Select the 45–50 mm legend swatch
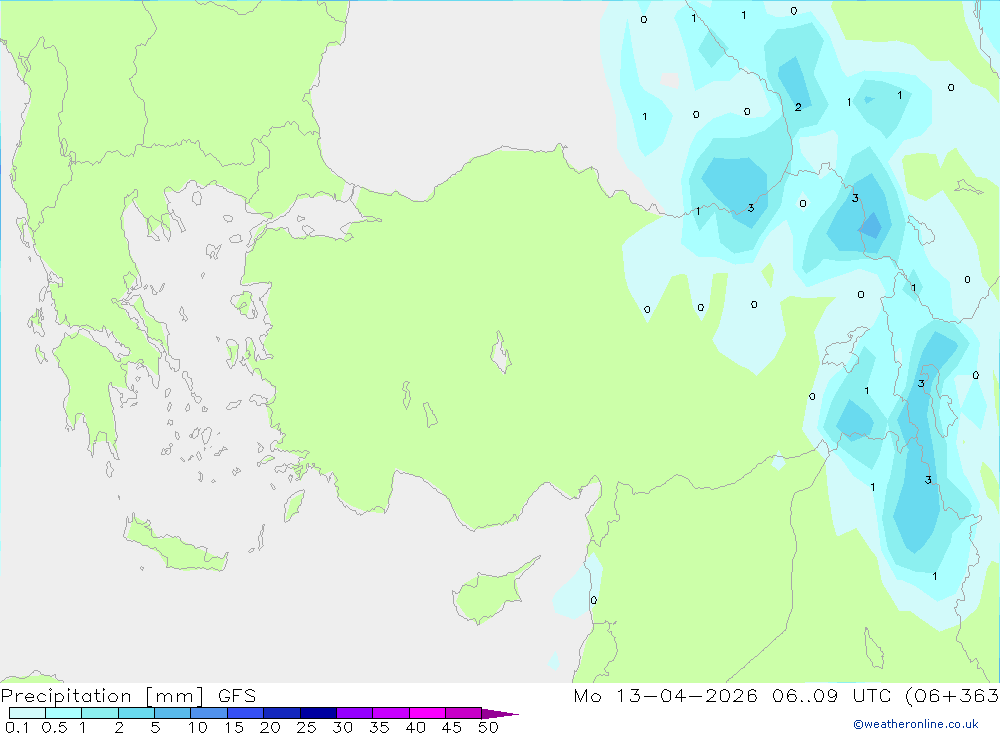 pos(464,713)
